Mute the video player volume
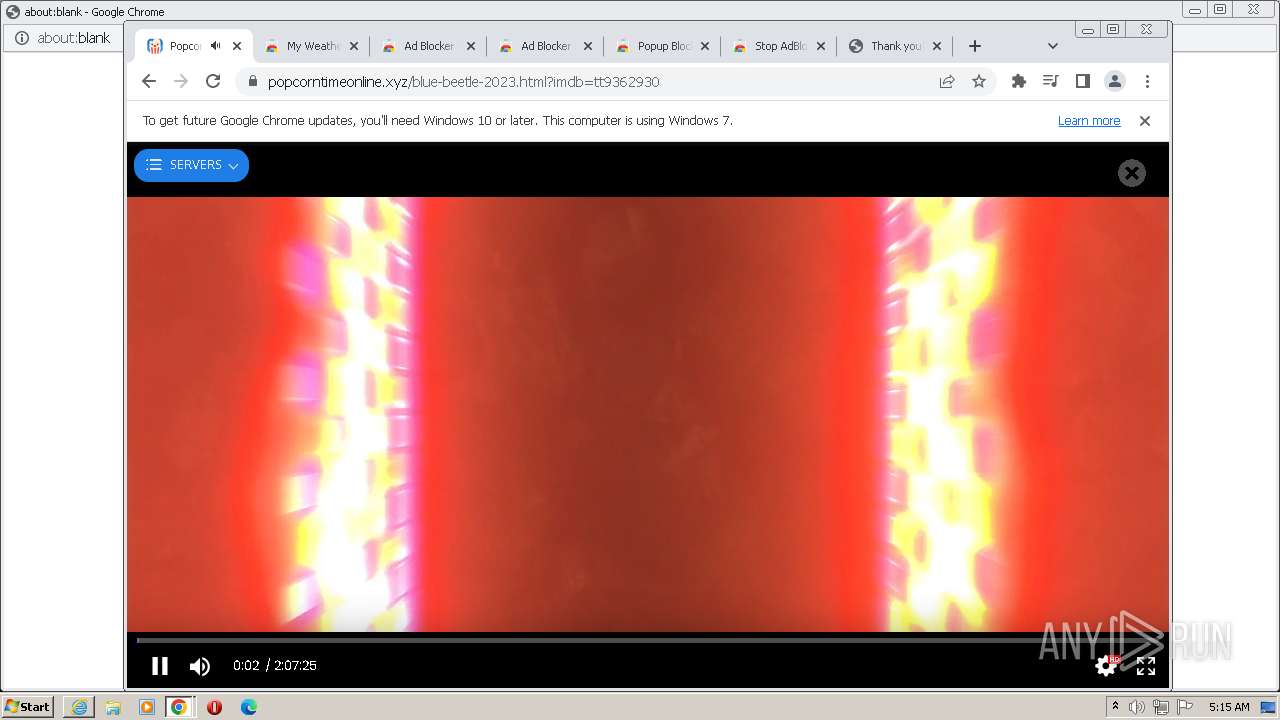This screenshot has width=1280, height=720. (200, 666)
